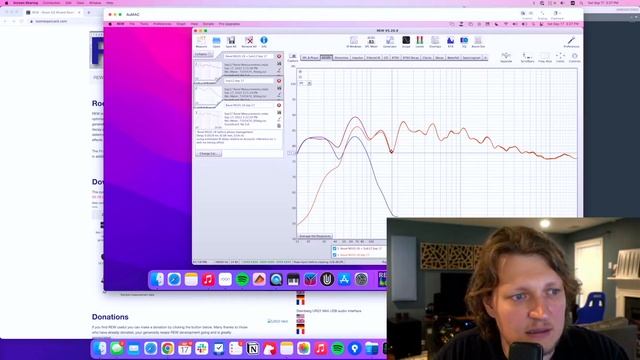Image resolution: width=640 pixels, height=360 pixels.
Task: Open Screen Sharing menu in top bar
Action: (25, 3)
